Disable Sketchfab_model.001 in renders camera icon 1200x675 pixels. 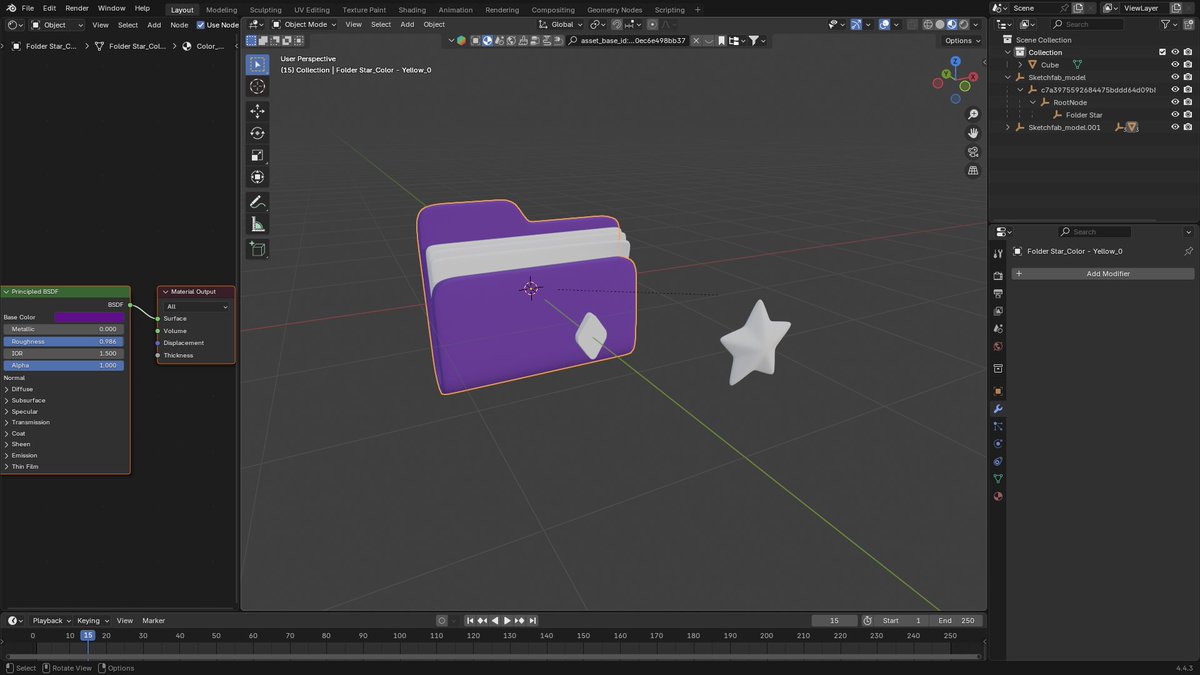(1187, 127)
